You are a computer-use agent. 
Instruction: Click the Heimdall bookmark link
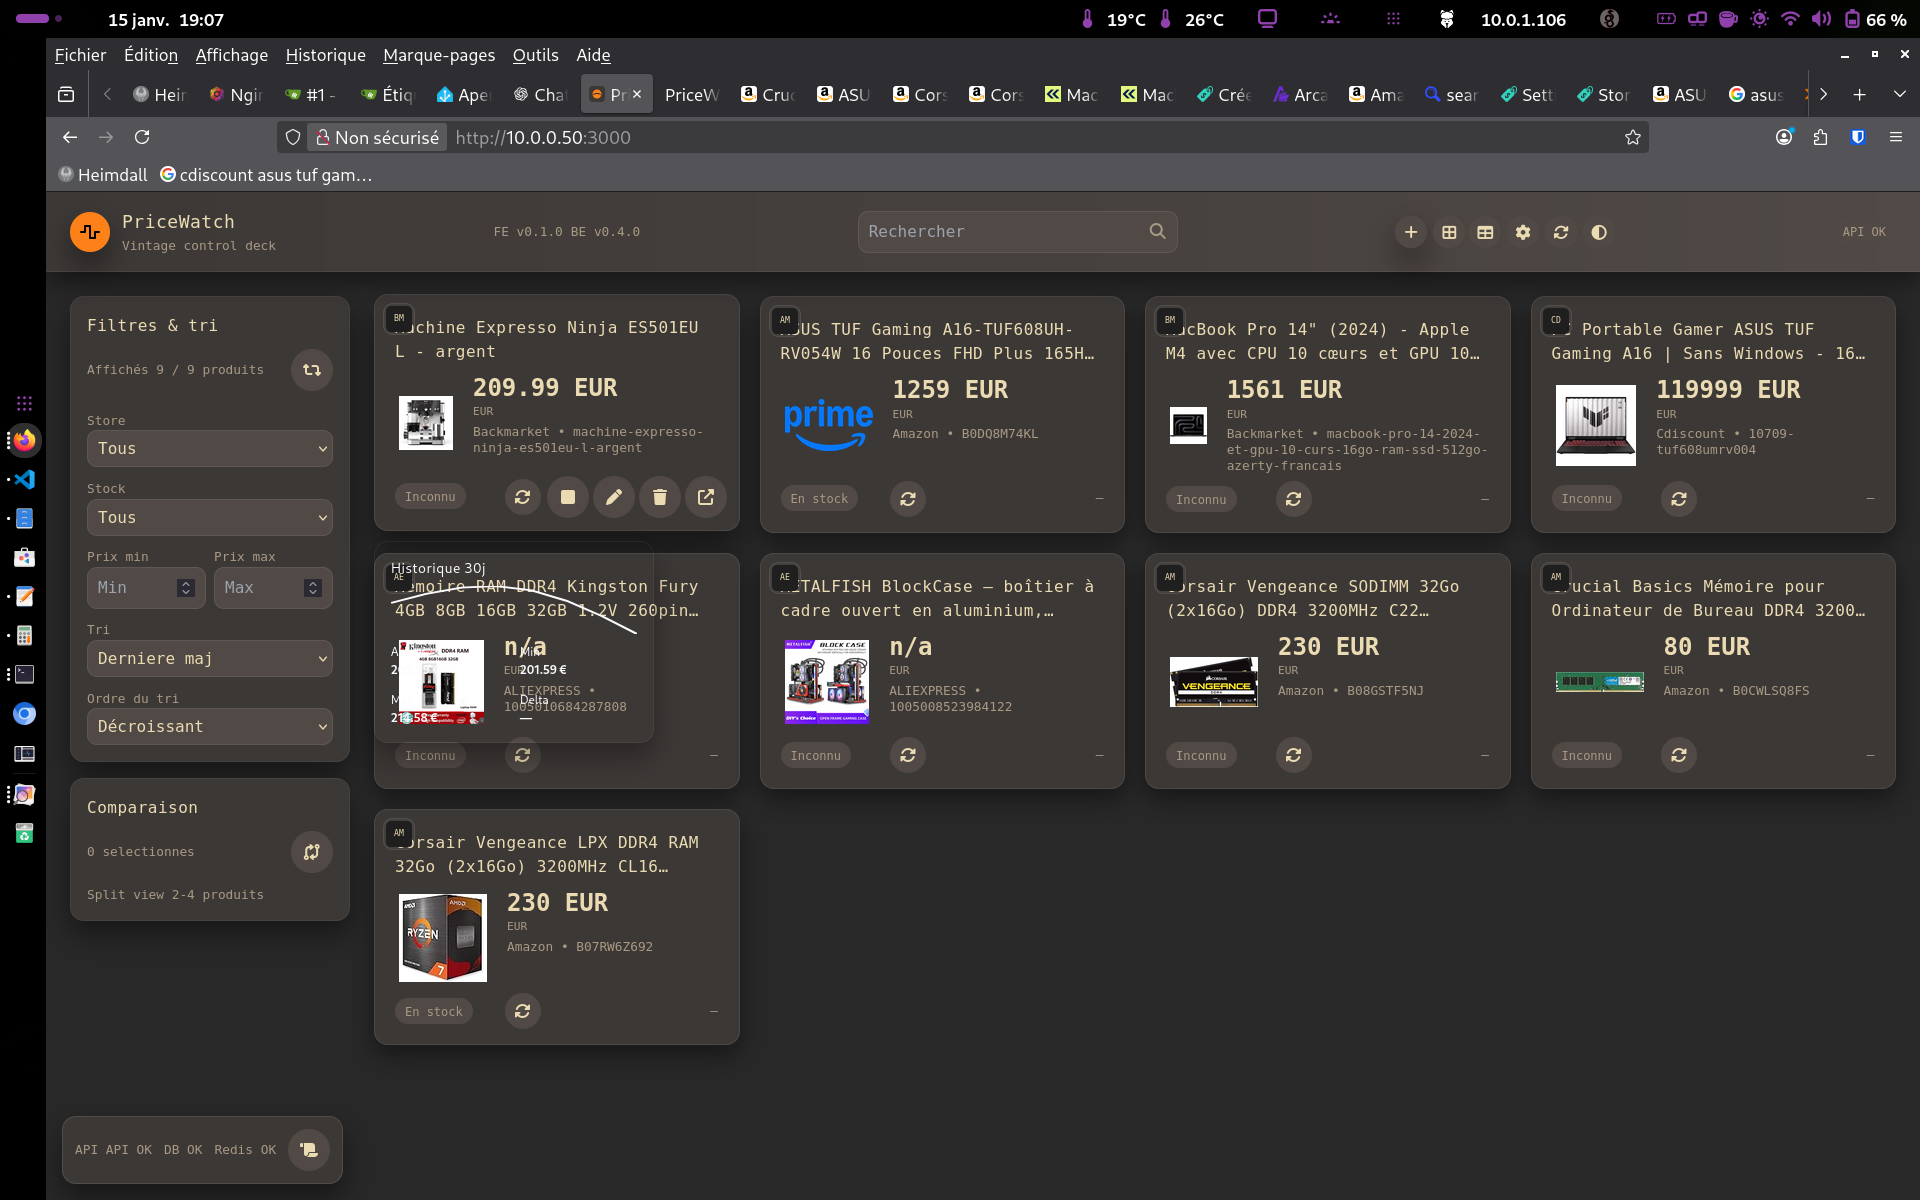pos(103,175)
